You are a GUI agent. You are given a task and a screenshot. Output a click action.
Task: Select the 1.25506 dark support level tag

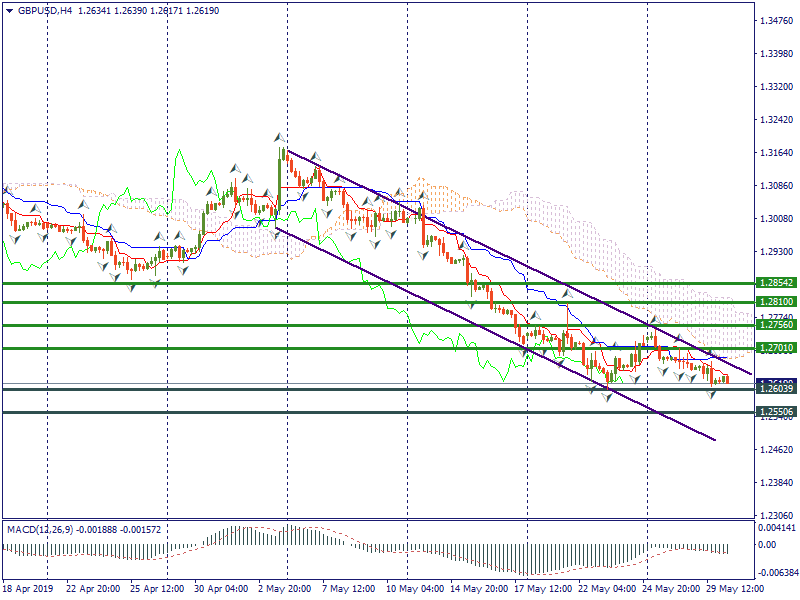pyautogui.click(x=775, y=412)
